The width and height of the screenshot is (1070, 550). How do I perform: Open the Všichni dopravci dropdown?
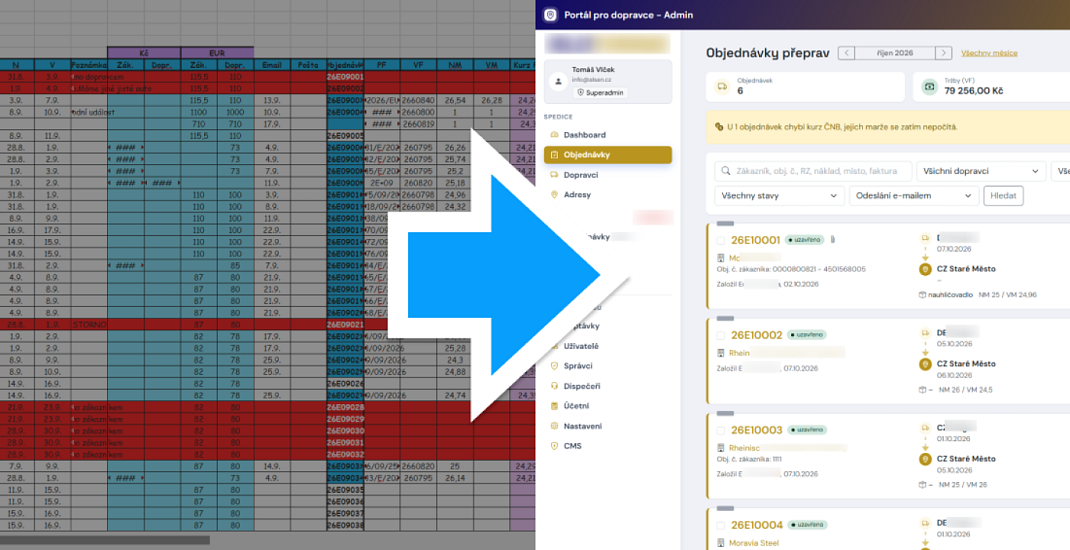[x=981, y=171]
